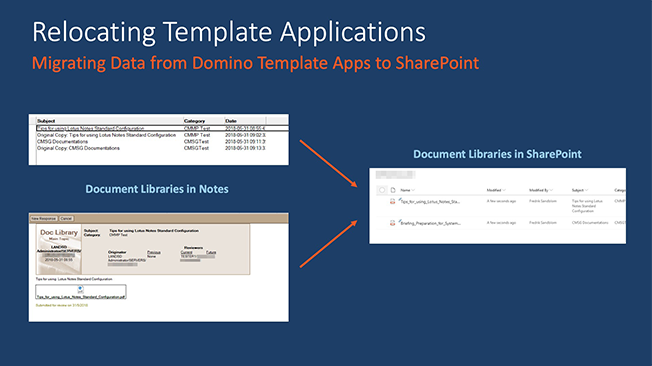652x366 pixels.
Task: Expand the Name column dropdown
Action: 413,190
